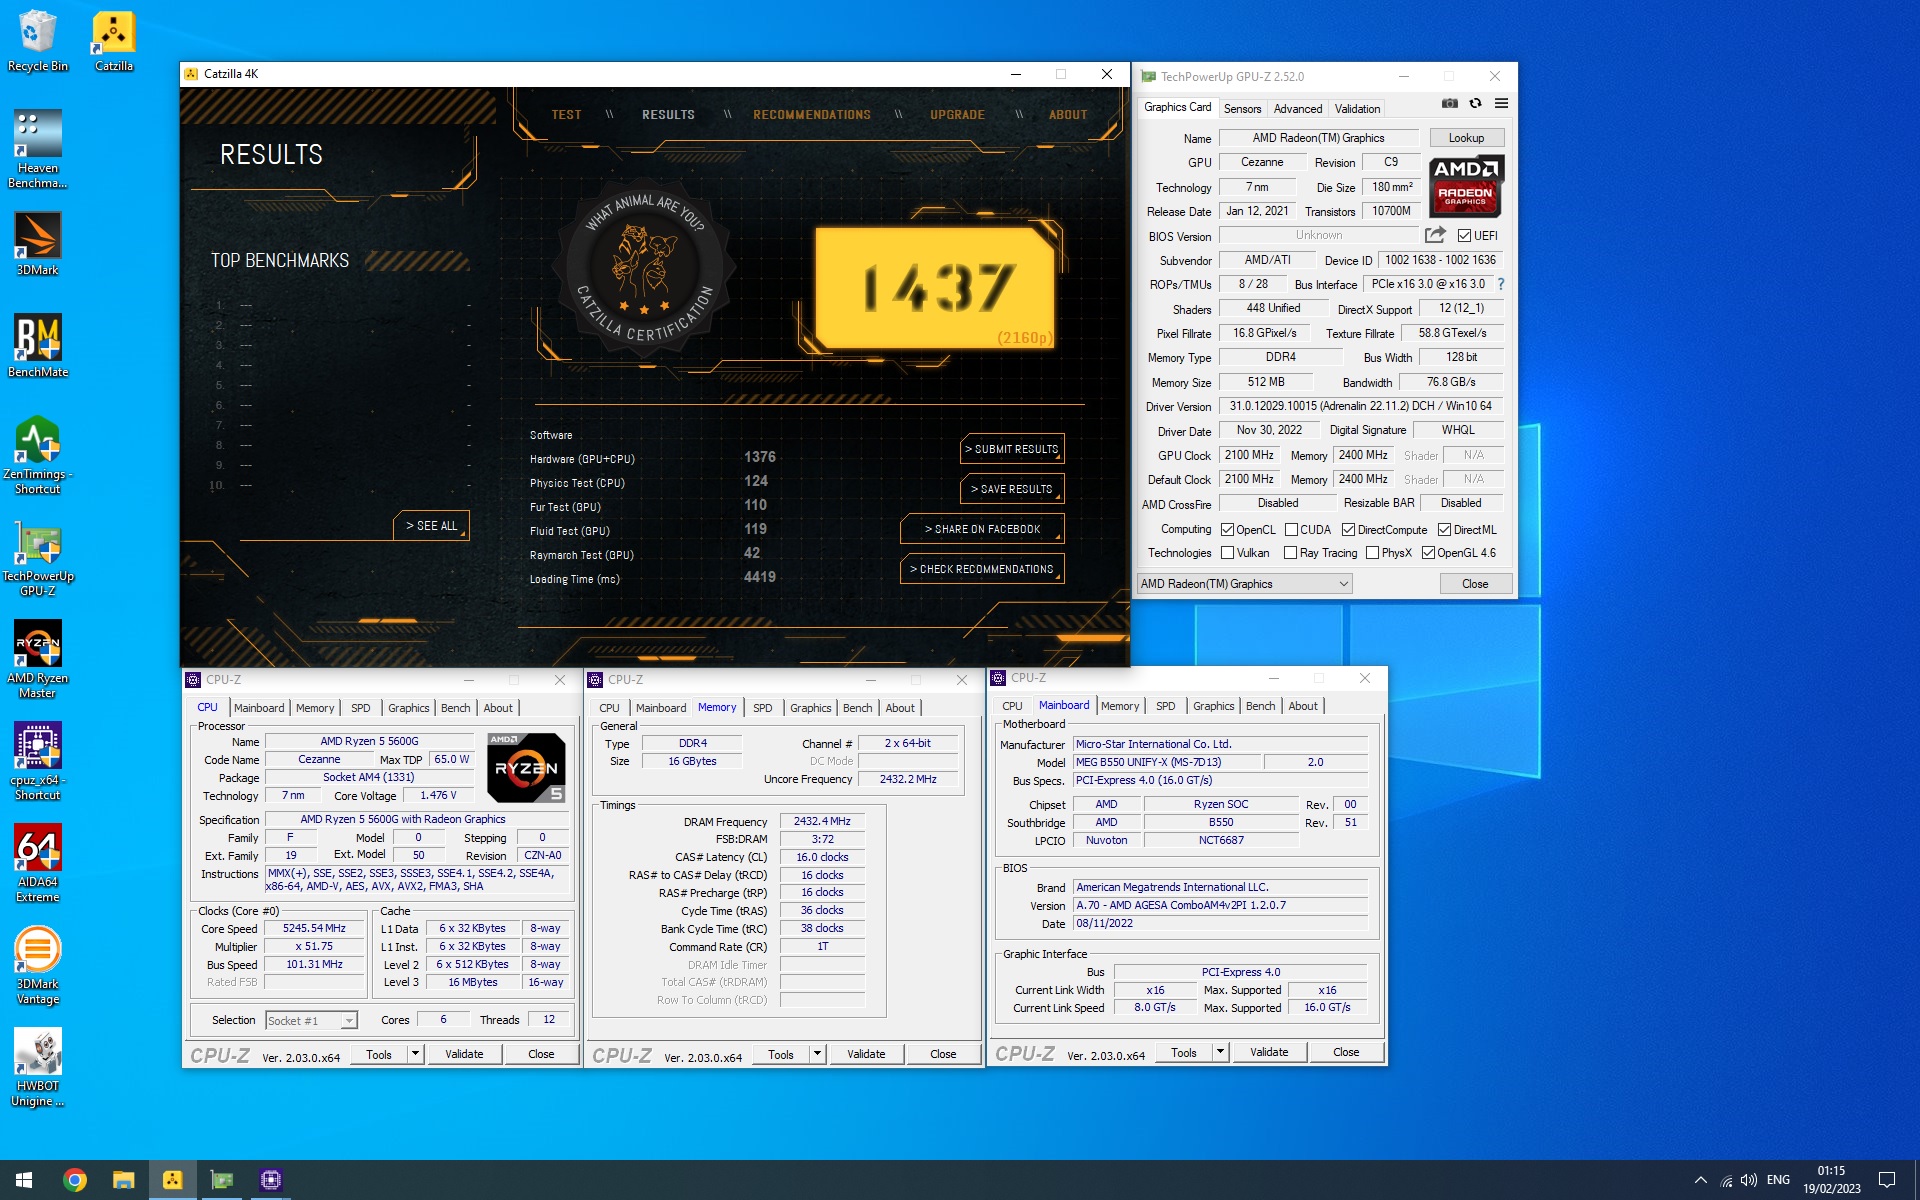Select the BenchMate desktop icon
Viewport: 1920px width, 1200px height.
37,346
